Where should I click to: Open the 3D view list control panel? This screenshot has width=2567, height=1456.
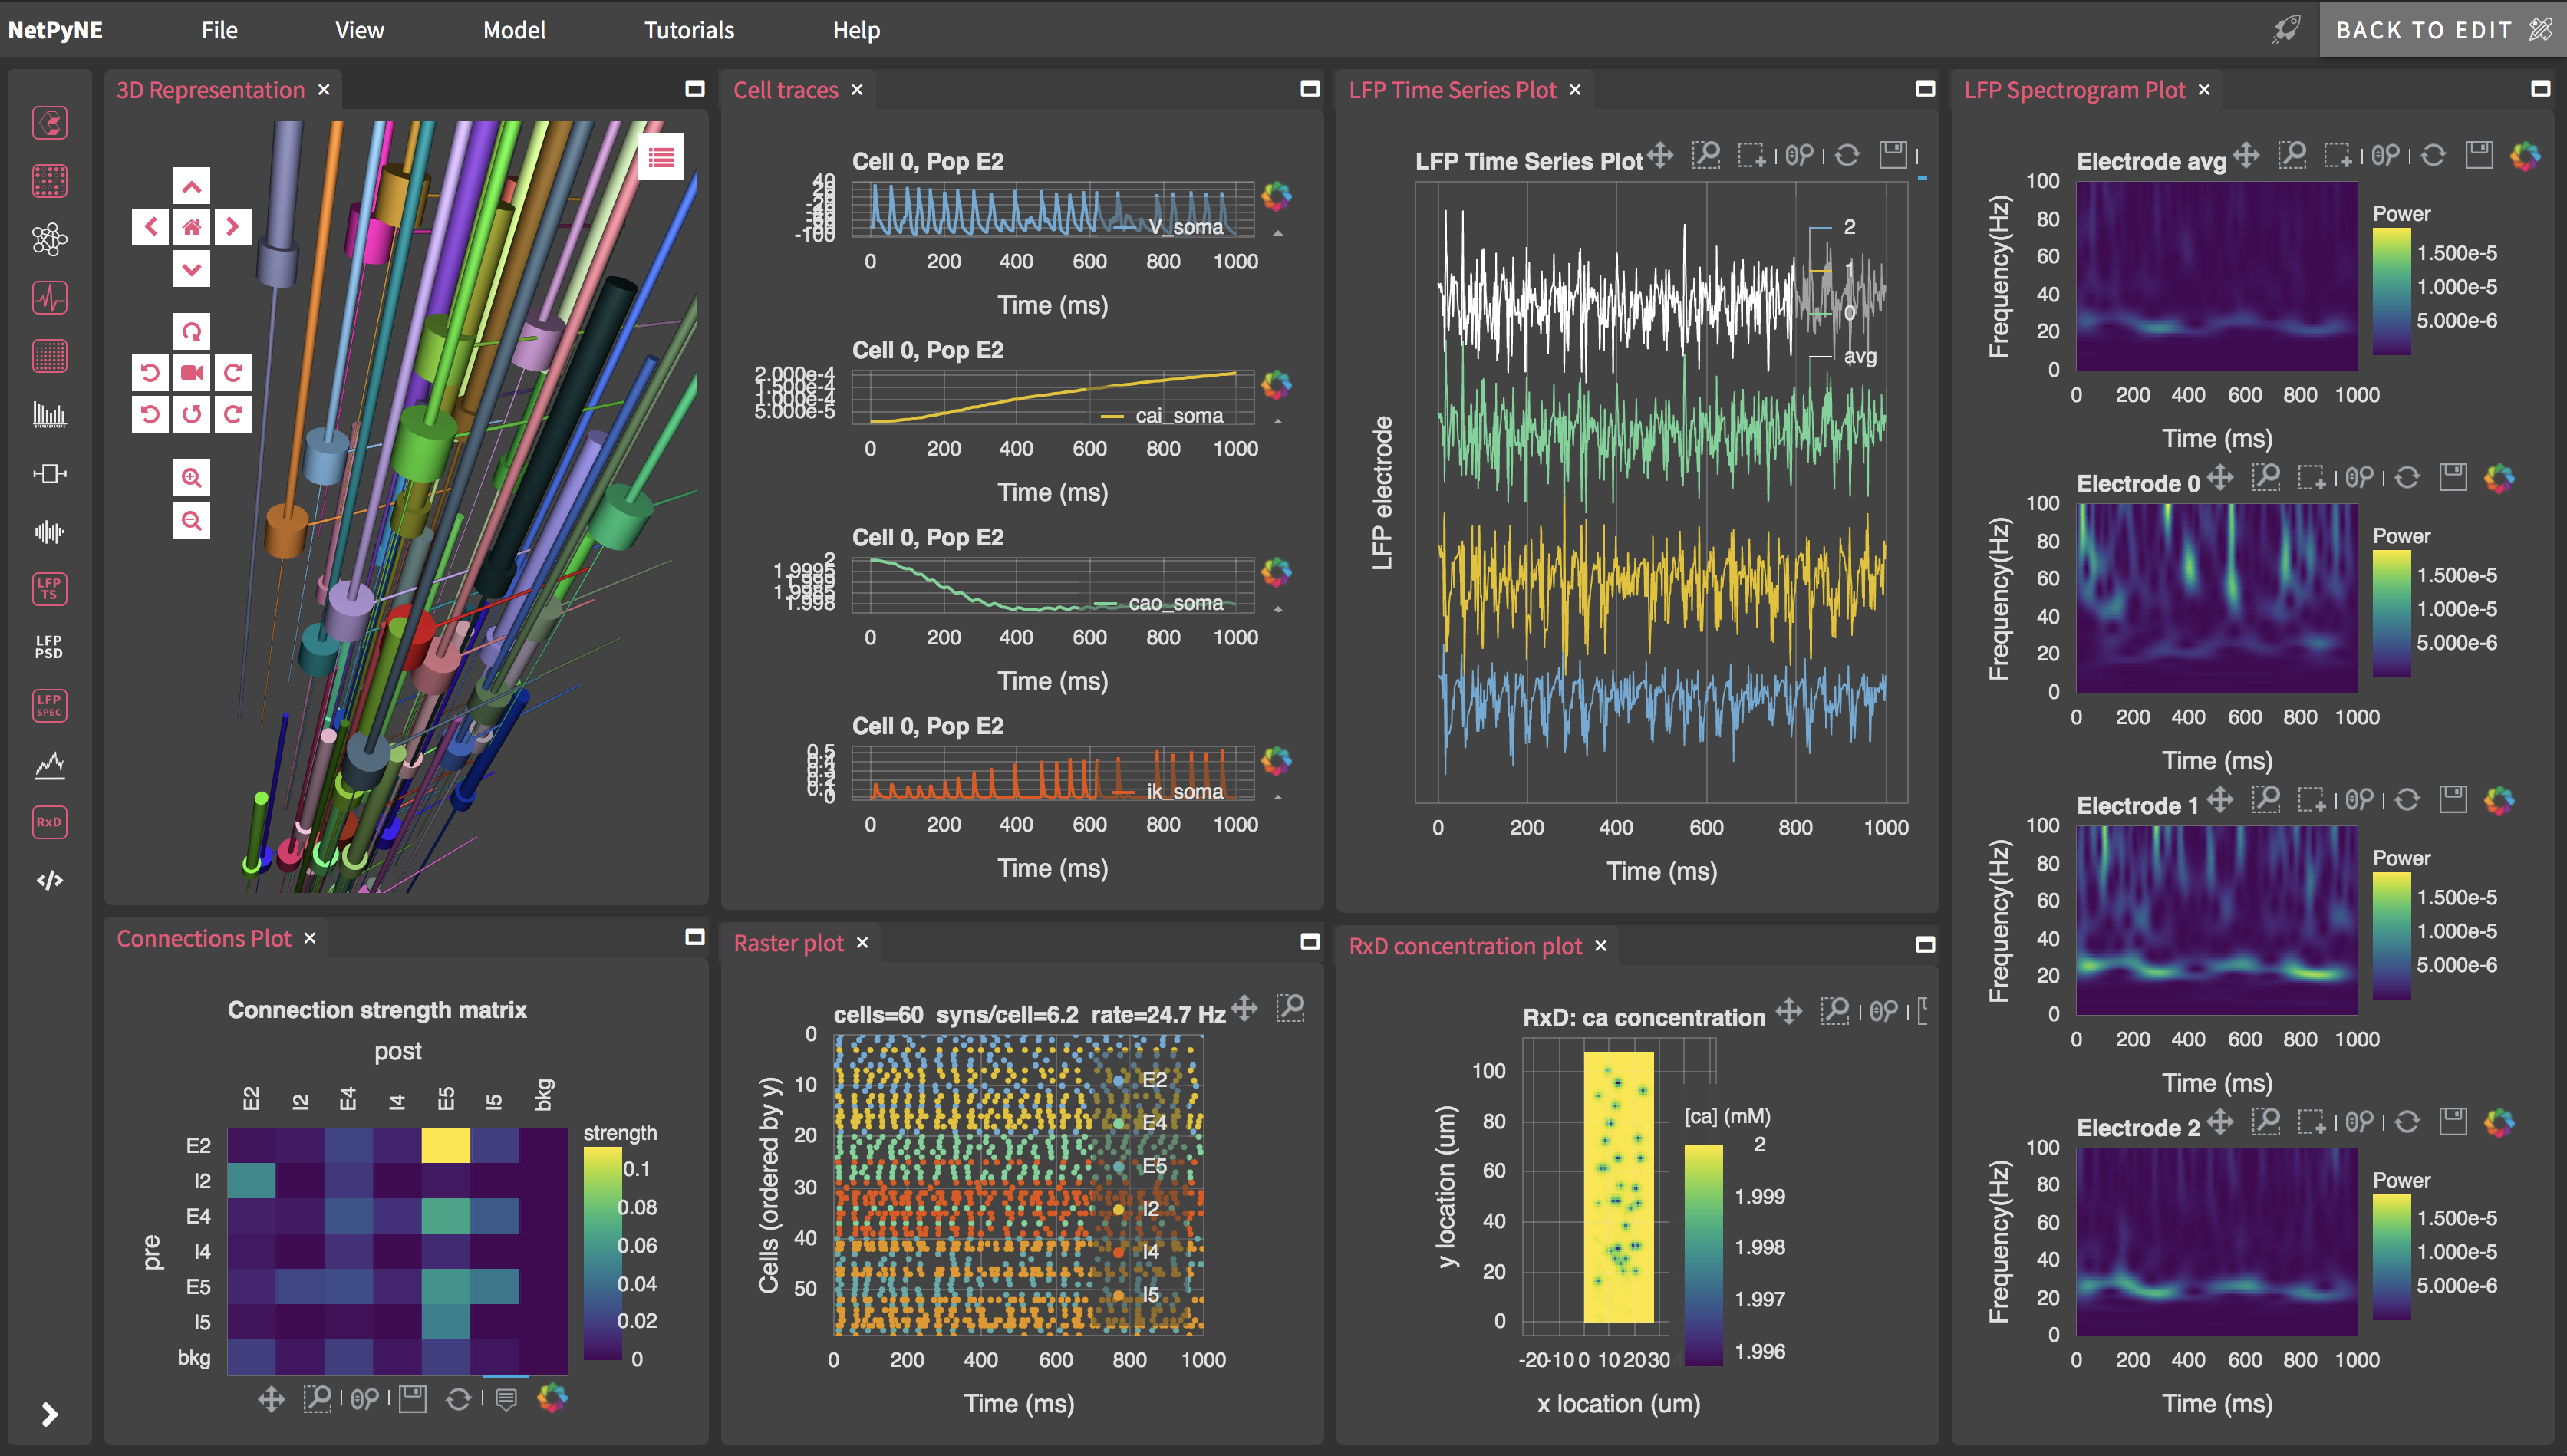661,157
